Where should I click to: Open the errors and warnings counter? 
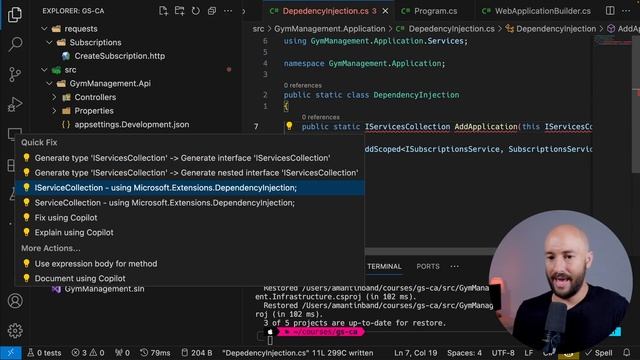[x=88, y=353]
